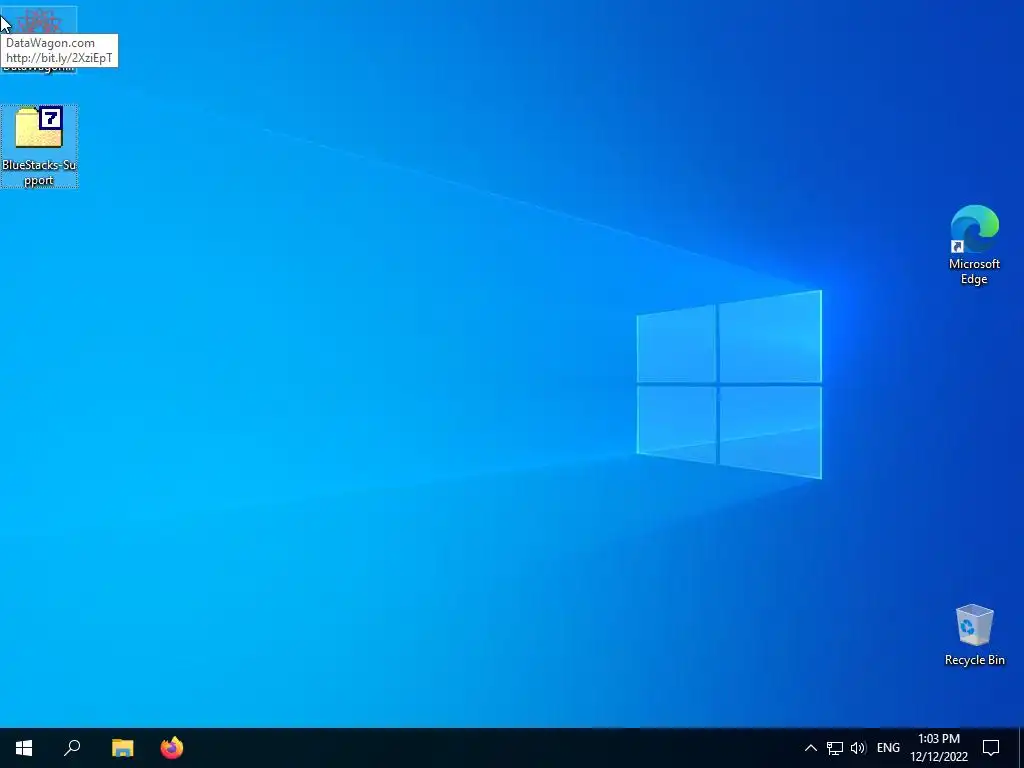Select the BlueStacks-Support archive icon

click(x=39, y=146)
